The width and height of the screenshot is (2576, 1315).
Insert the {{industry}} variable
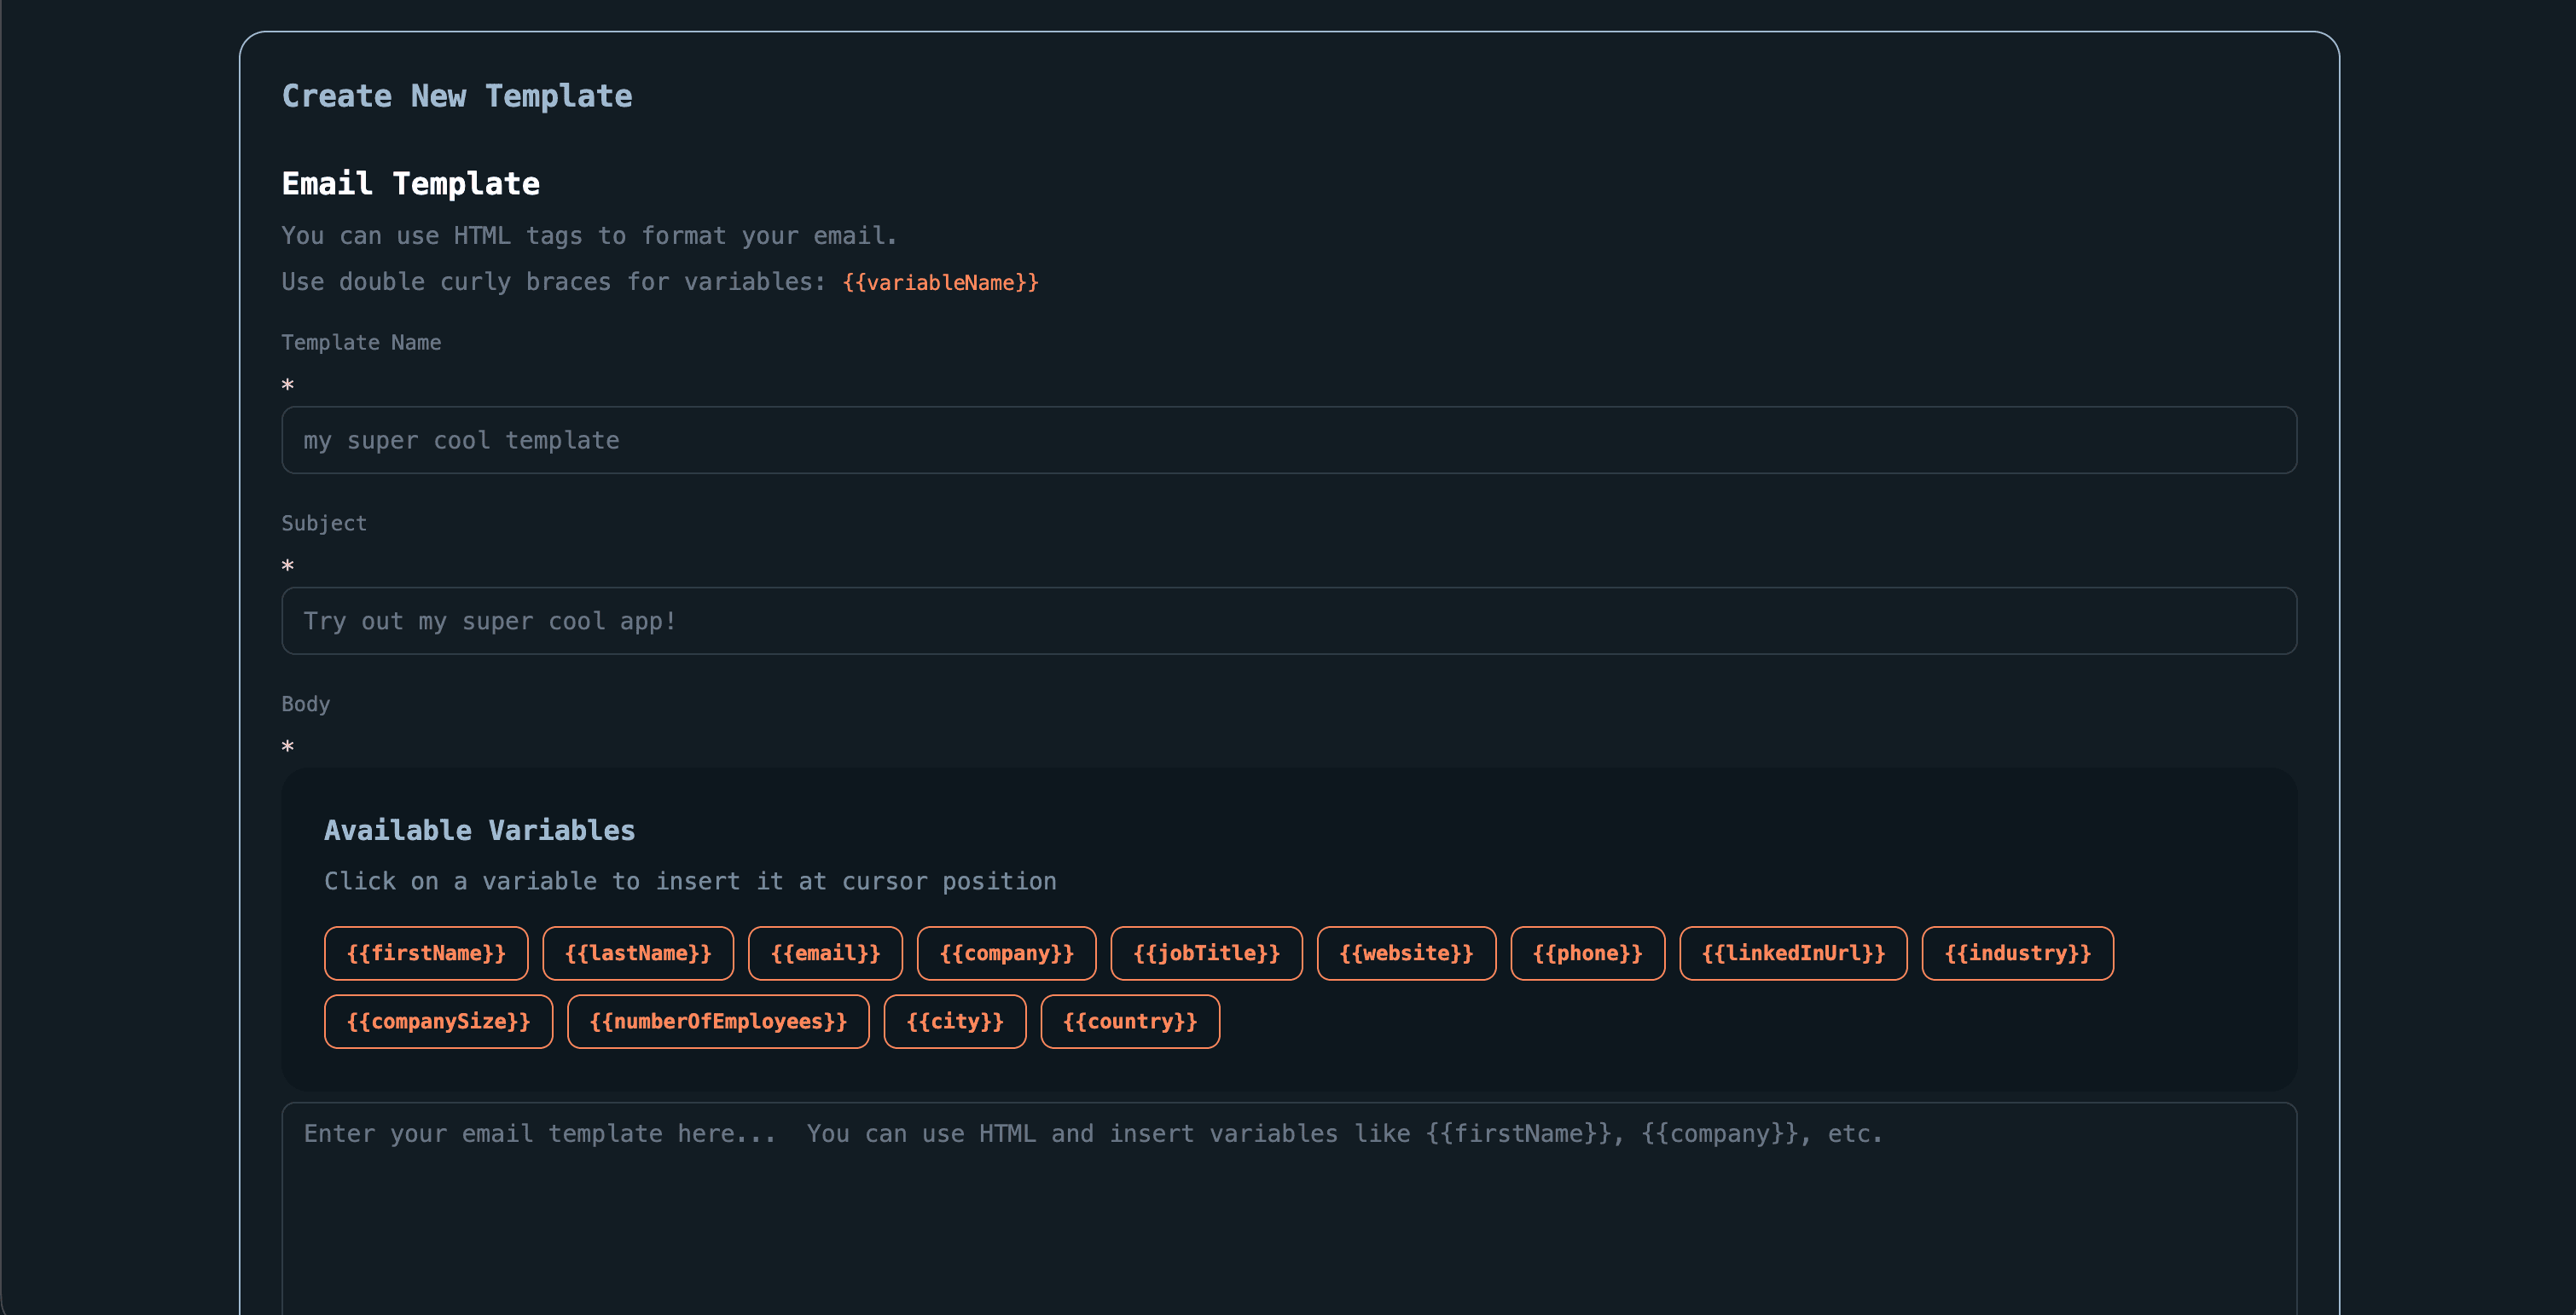coord(2017,953)
